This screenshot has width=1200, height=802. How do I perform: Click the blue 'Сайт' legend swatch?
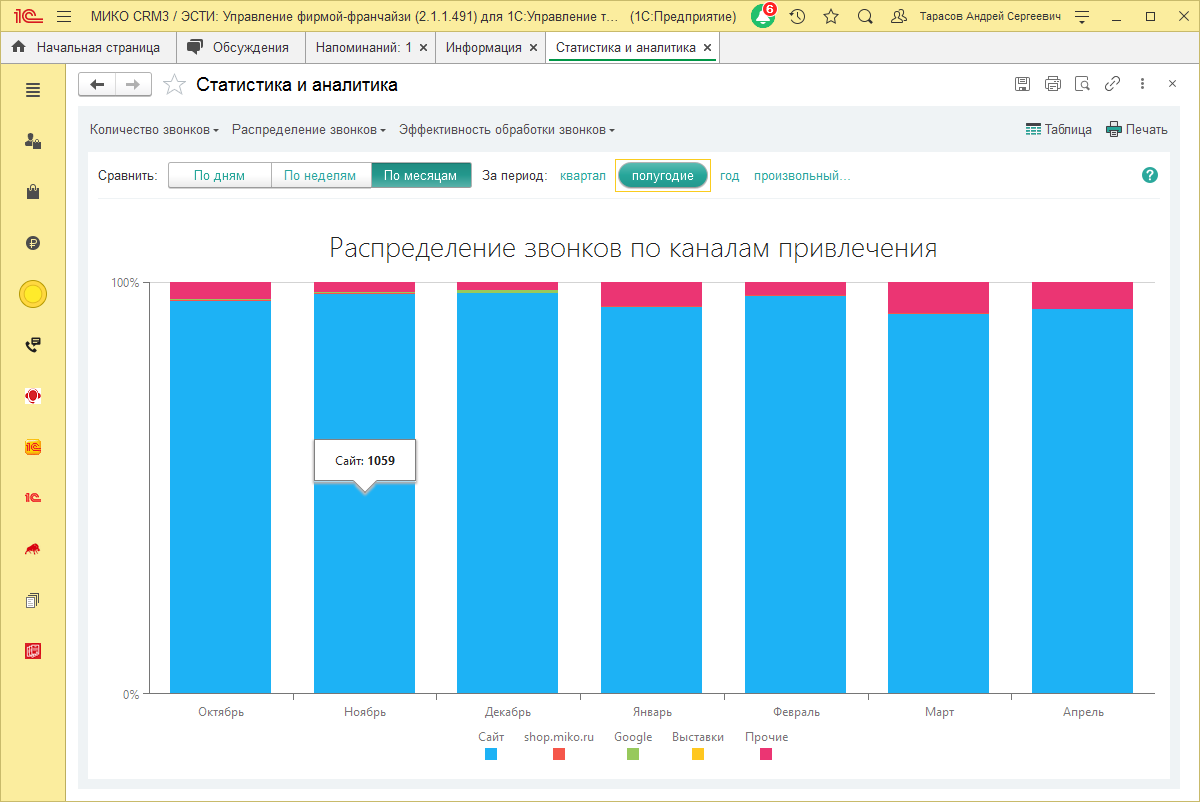pos(491,754)
